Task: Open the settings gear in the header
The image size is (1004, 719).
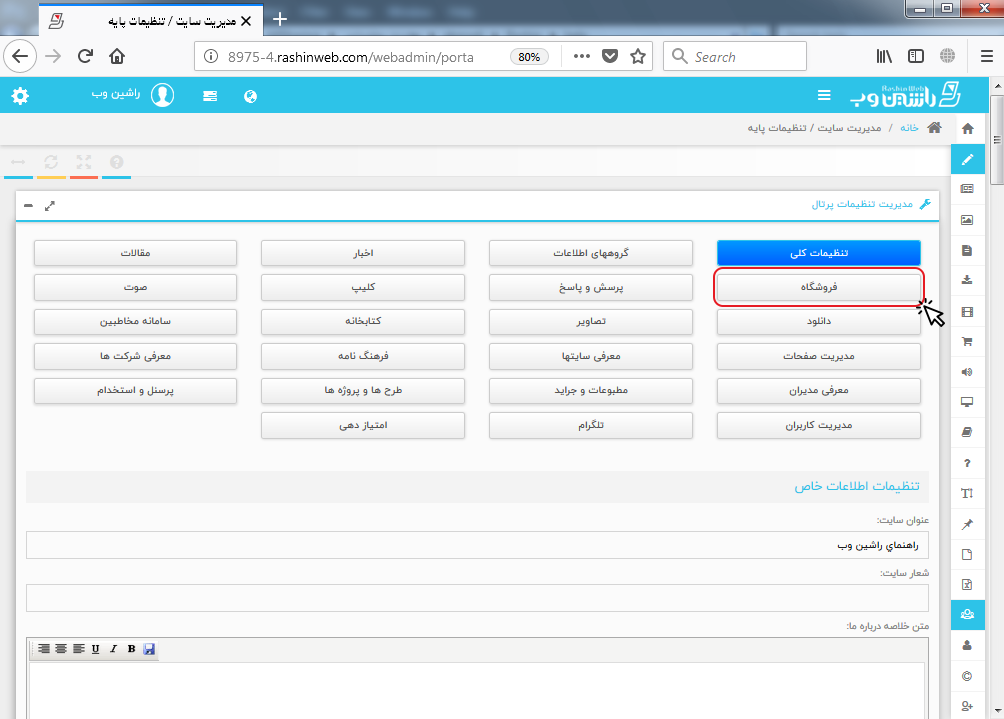Action: point(20,96)
